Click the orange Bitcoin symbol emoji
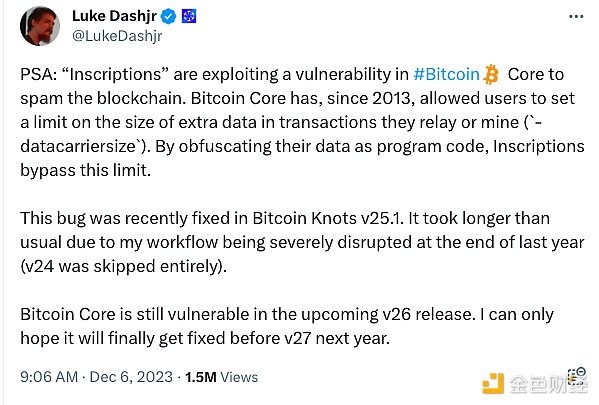Screen dimensions: 599x405 coord(491,74)
